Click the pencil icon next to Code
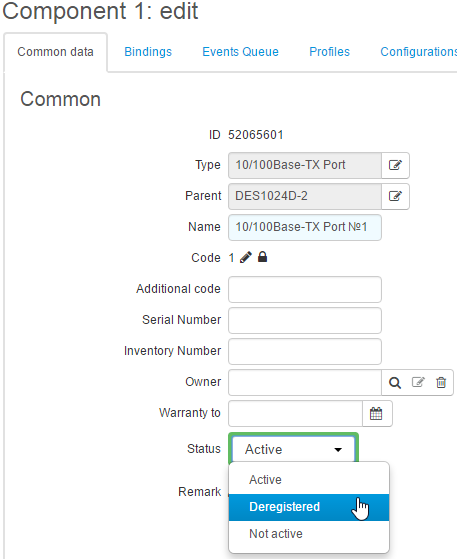This screenshot has width=457, height=559. pyautogui.click(x=246, y=257)
